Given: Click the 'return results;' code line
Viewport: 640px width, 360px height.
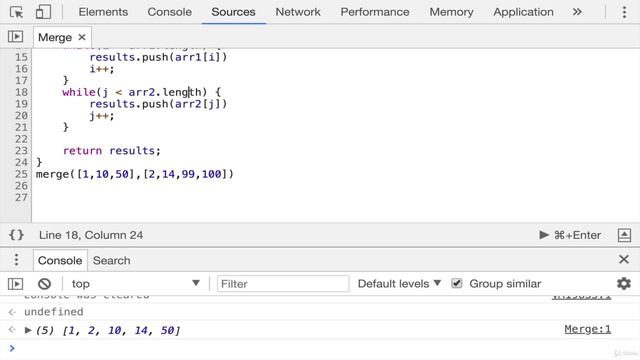Looking at the screenshot, I should coord(112,151).
